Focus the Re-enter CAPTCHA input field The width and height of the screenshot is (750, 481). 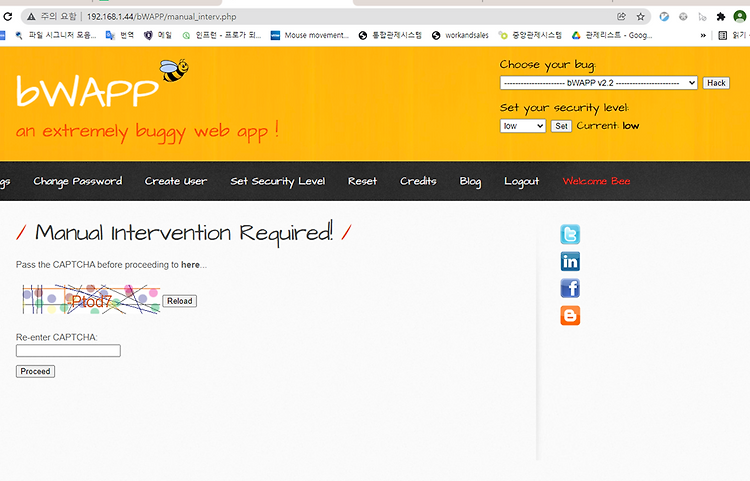click(x=68, y=350)
